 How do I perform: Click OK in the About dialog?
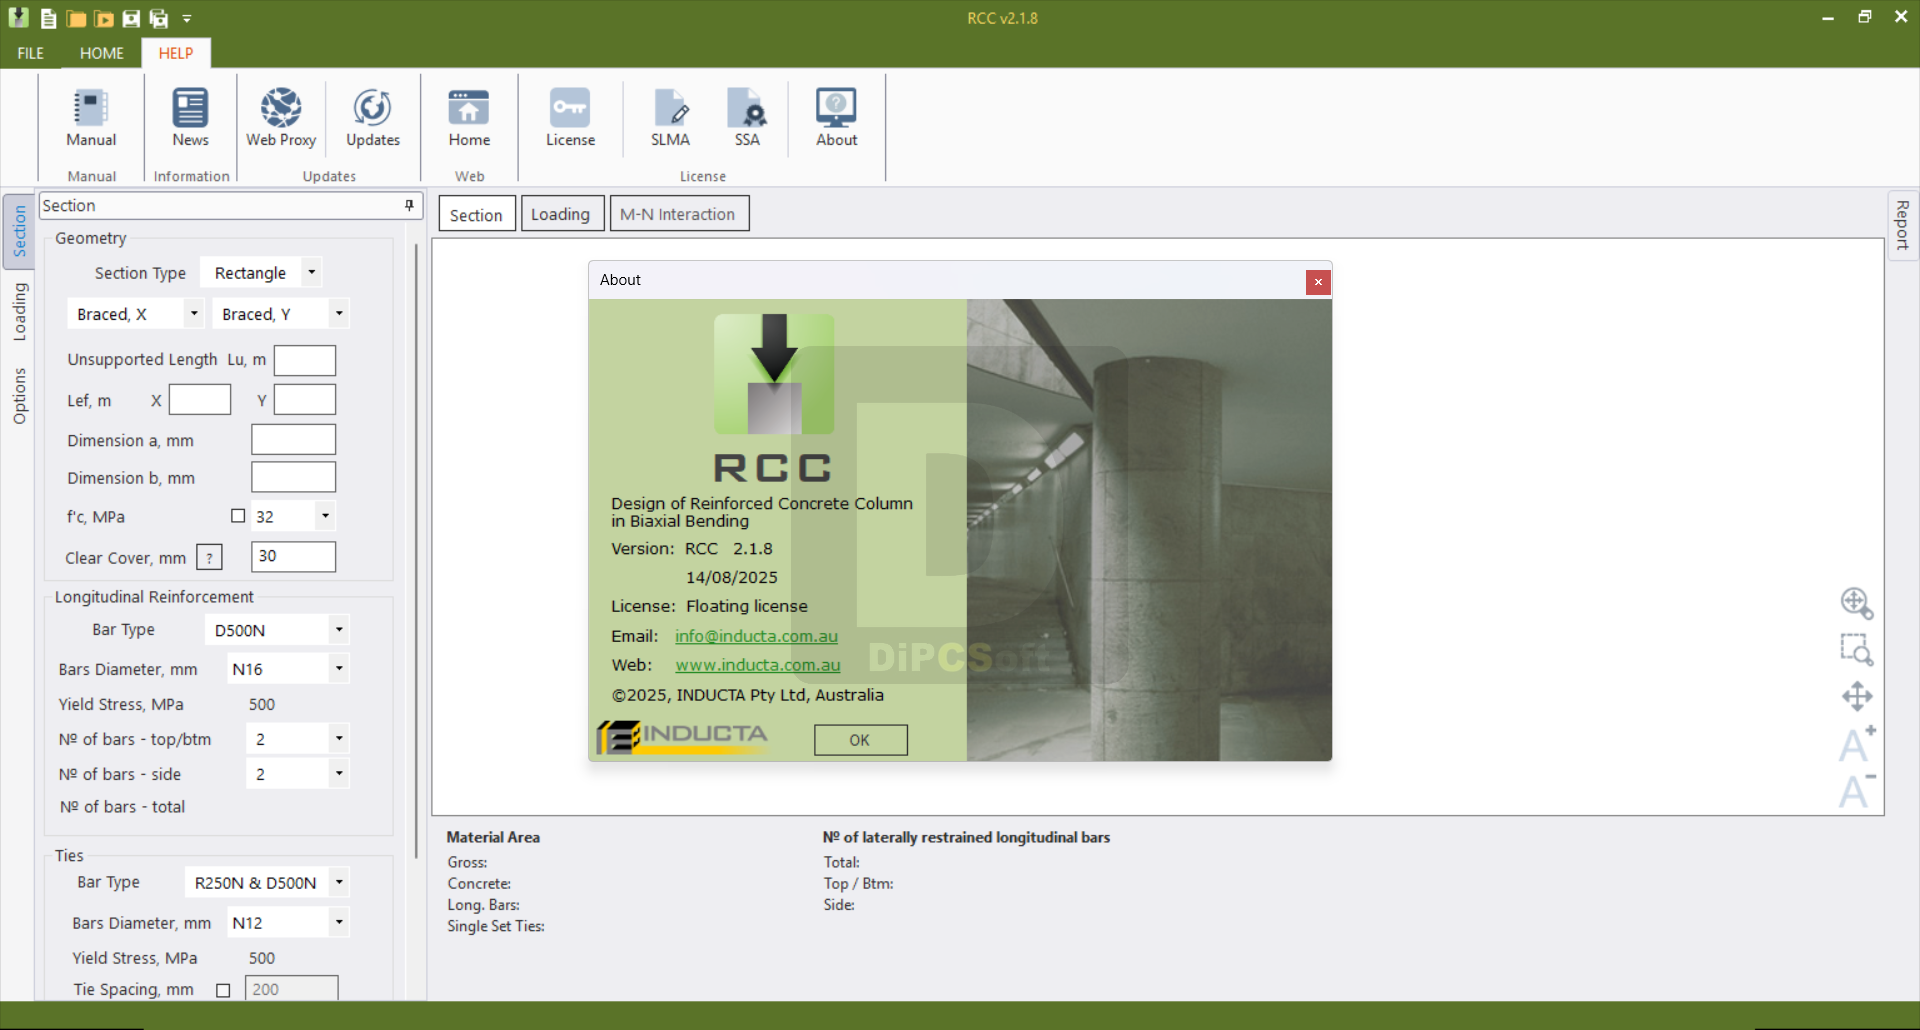pyautogui.click(x=860, y=740)
